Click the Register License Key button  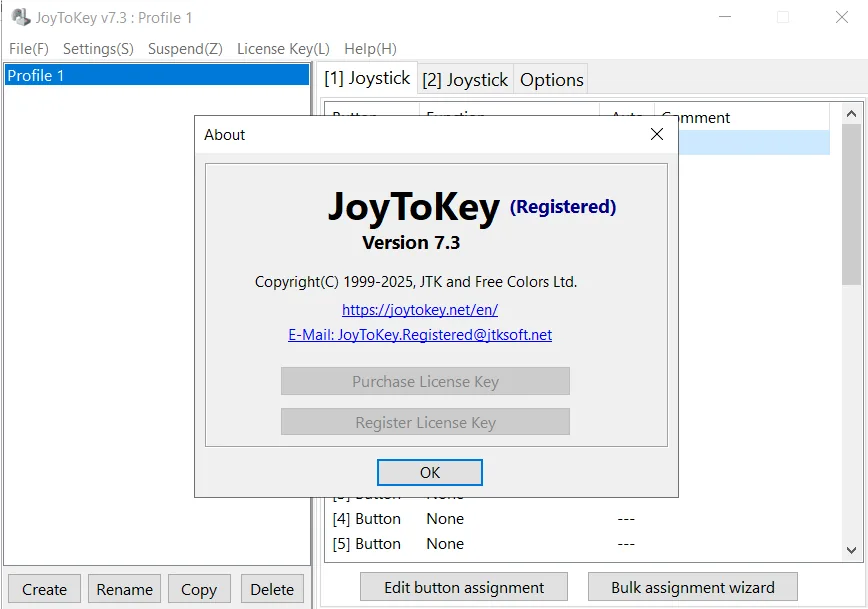pos(425,422)
